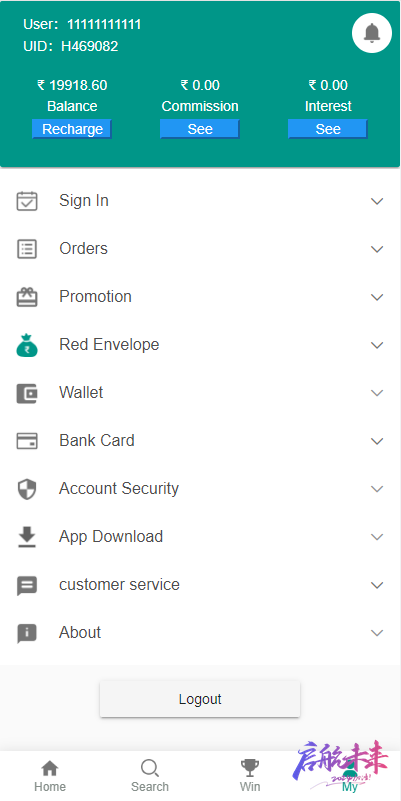Click the Red Envelope money bag icon
Screen dimensions: 401x801
(x=27, y=345)
